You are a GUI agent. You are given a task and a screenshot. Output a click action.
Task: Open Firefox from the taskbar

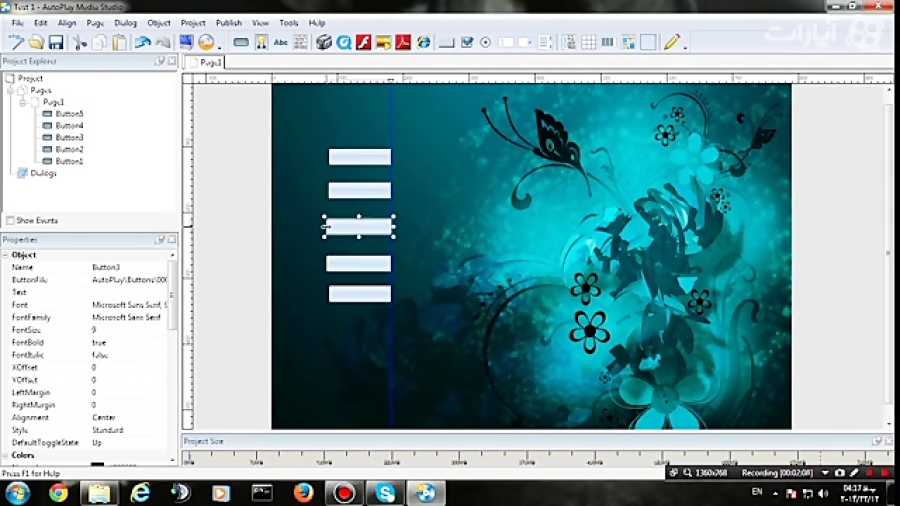[302, 493]
